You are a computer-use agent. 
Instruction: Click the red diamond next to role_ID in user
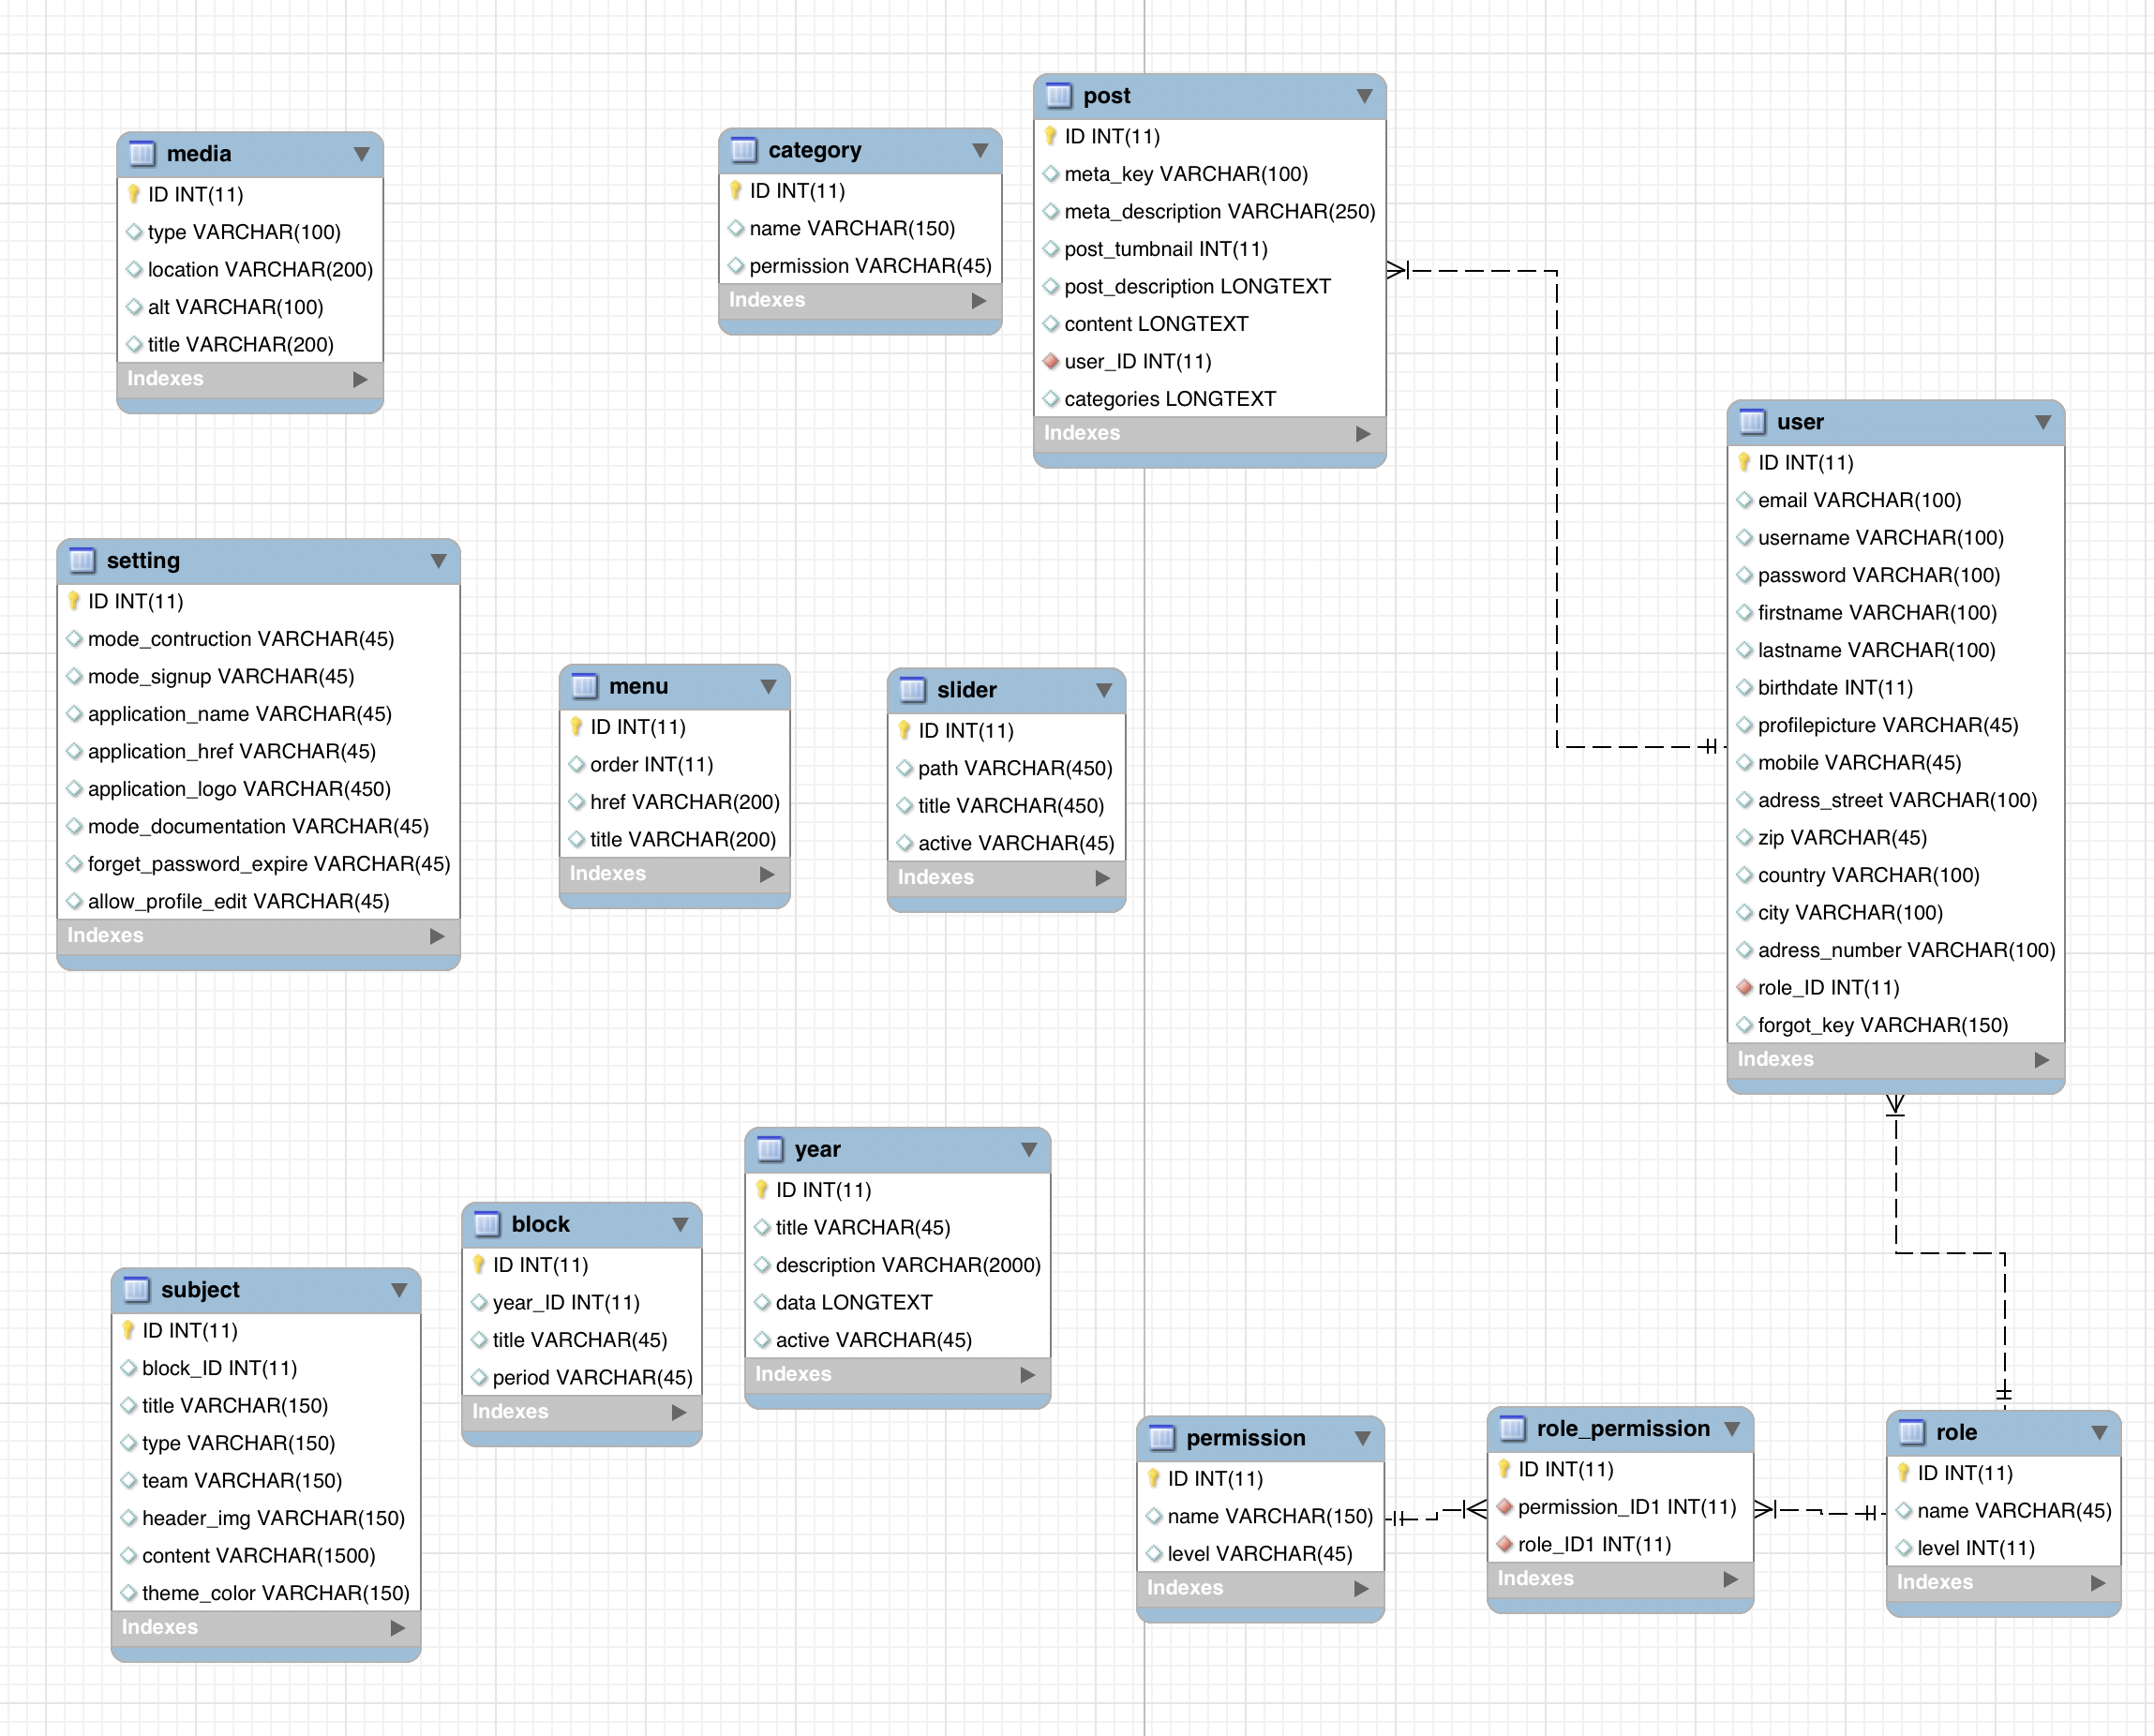[x=1744, y=987]
